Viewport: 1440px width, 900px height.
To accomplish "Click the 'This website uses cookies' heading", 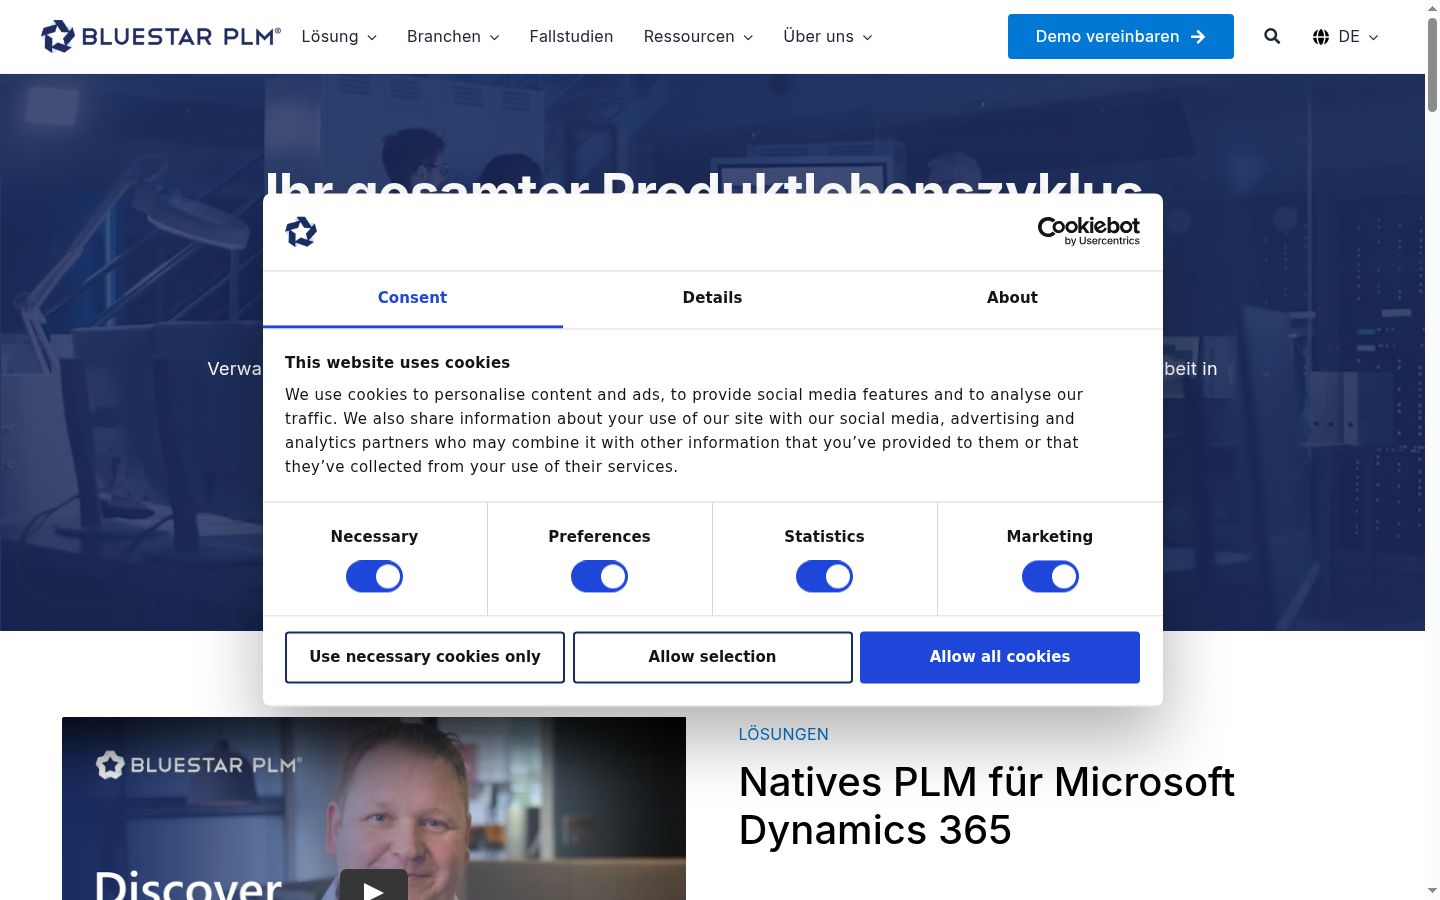I will coord(398,363).
